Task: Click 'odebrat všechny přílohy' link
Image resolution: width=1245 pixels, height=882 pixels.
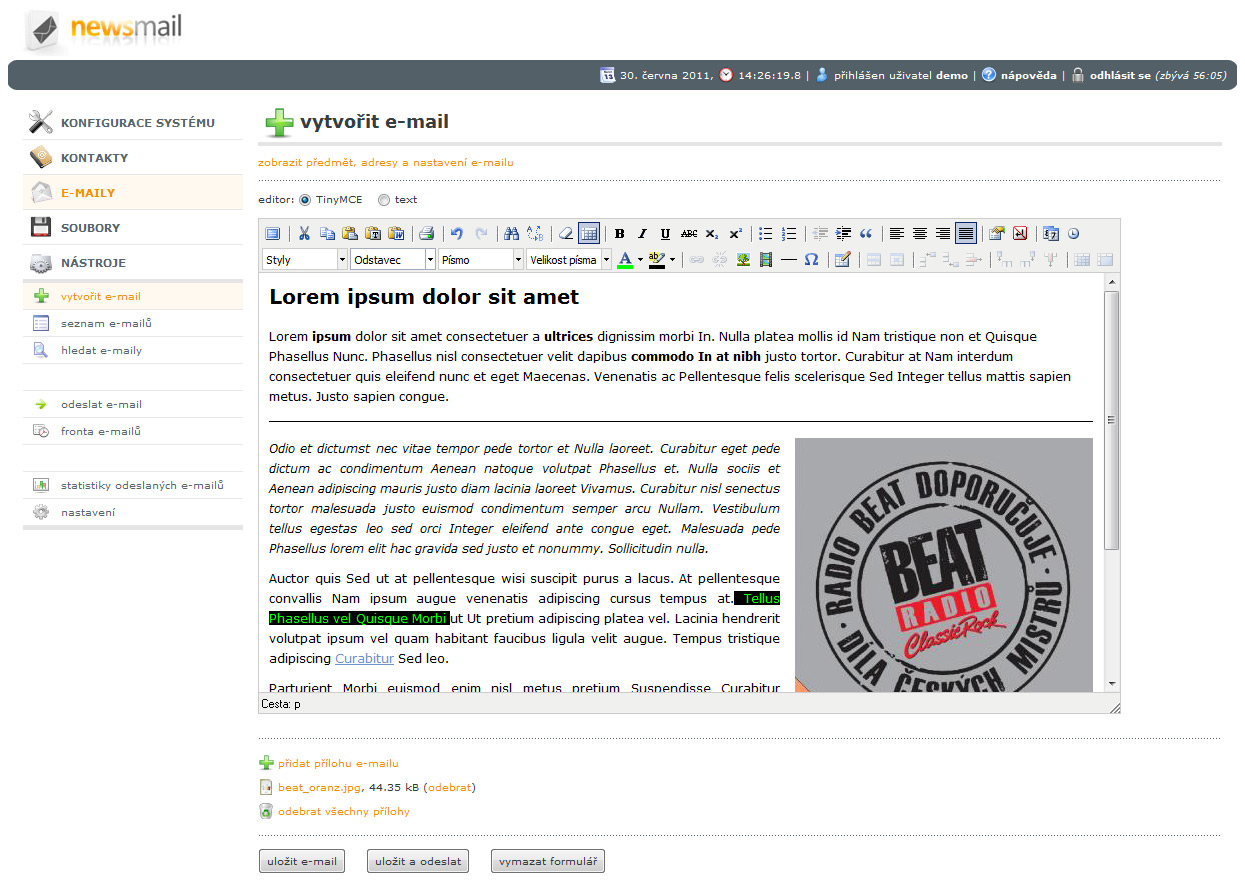Action: coord(344,811)
